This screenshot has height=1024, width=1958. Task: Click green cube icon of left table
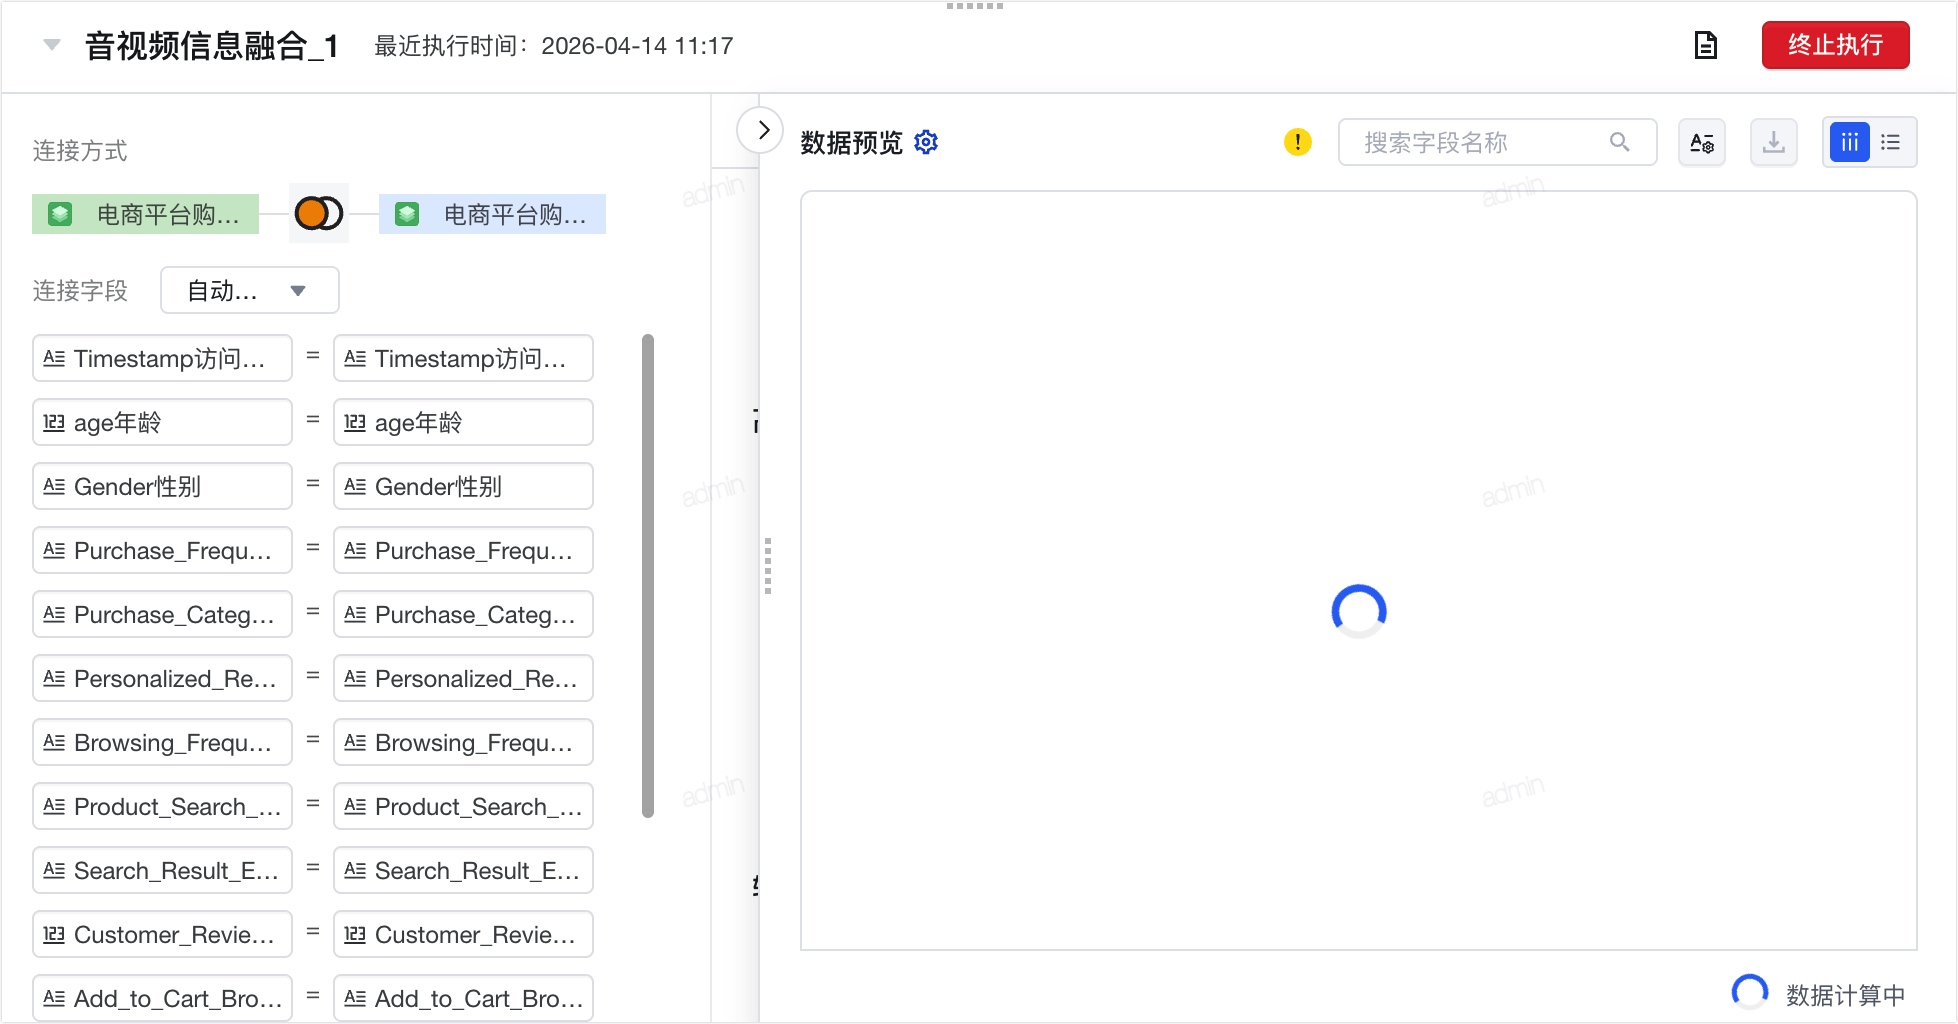[x=60, y=214]
